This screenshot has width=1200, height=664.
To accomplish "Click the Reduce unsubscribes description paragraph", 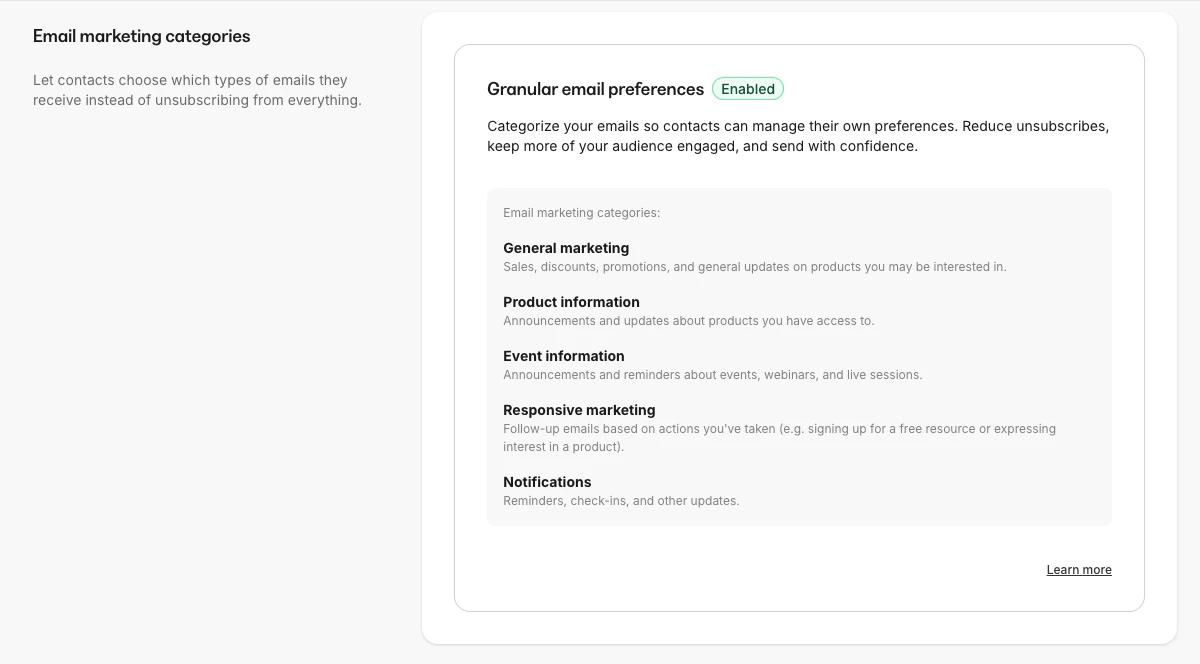I will [797, 136].
